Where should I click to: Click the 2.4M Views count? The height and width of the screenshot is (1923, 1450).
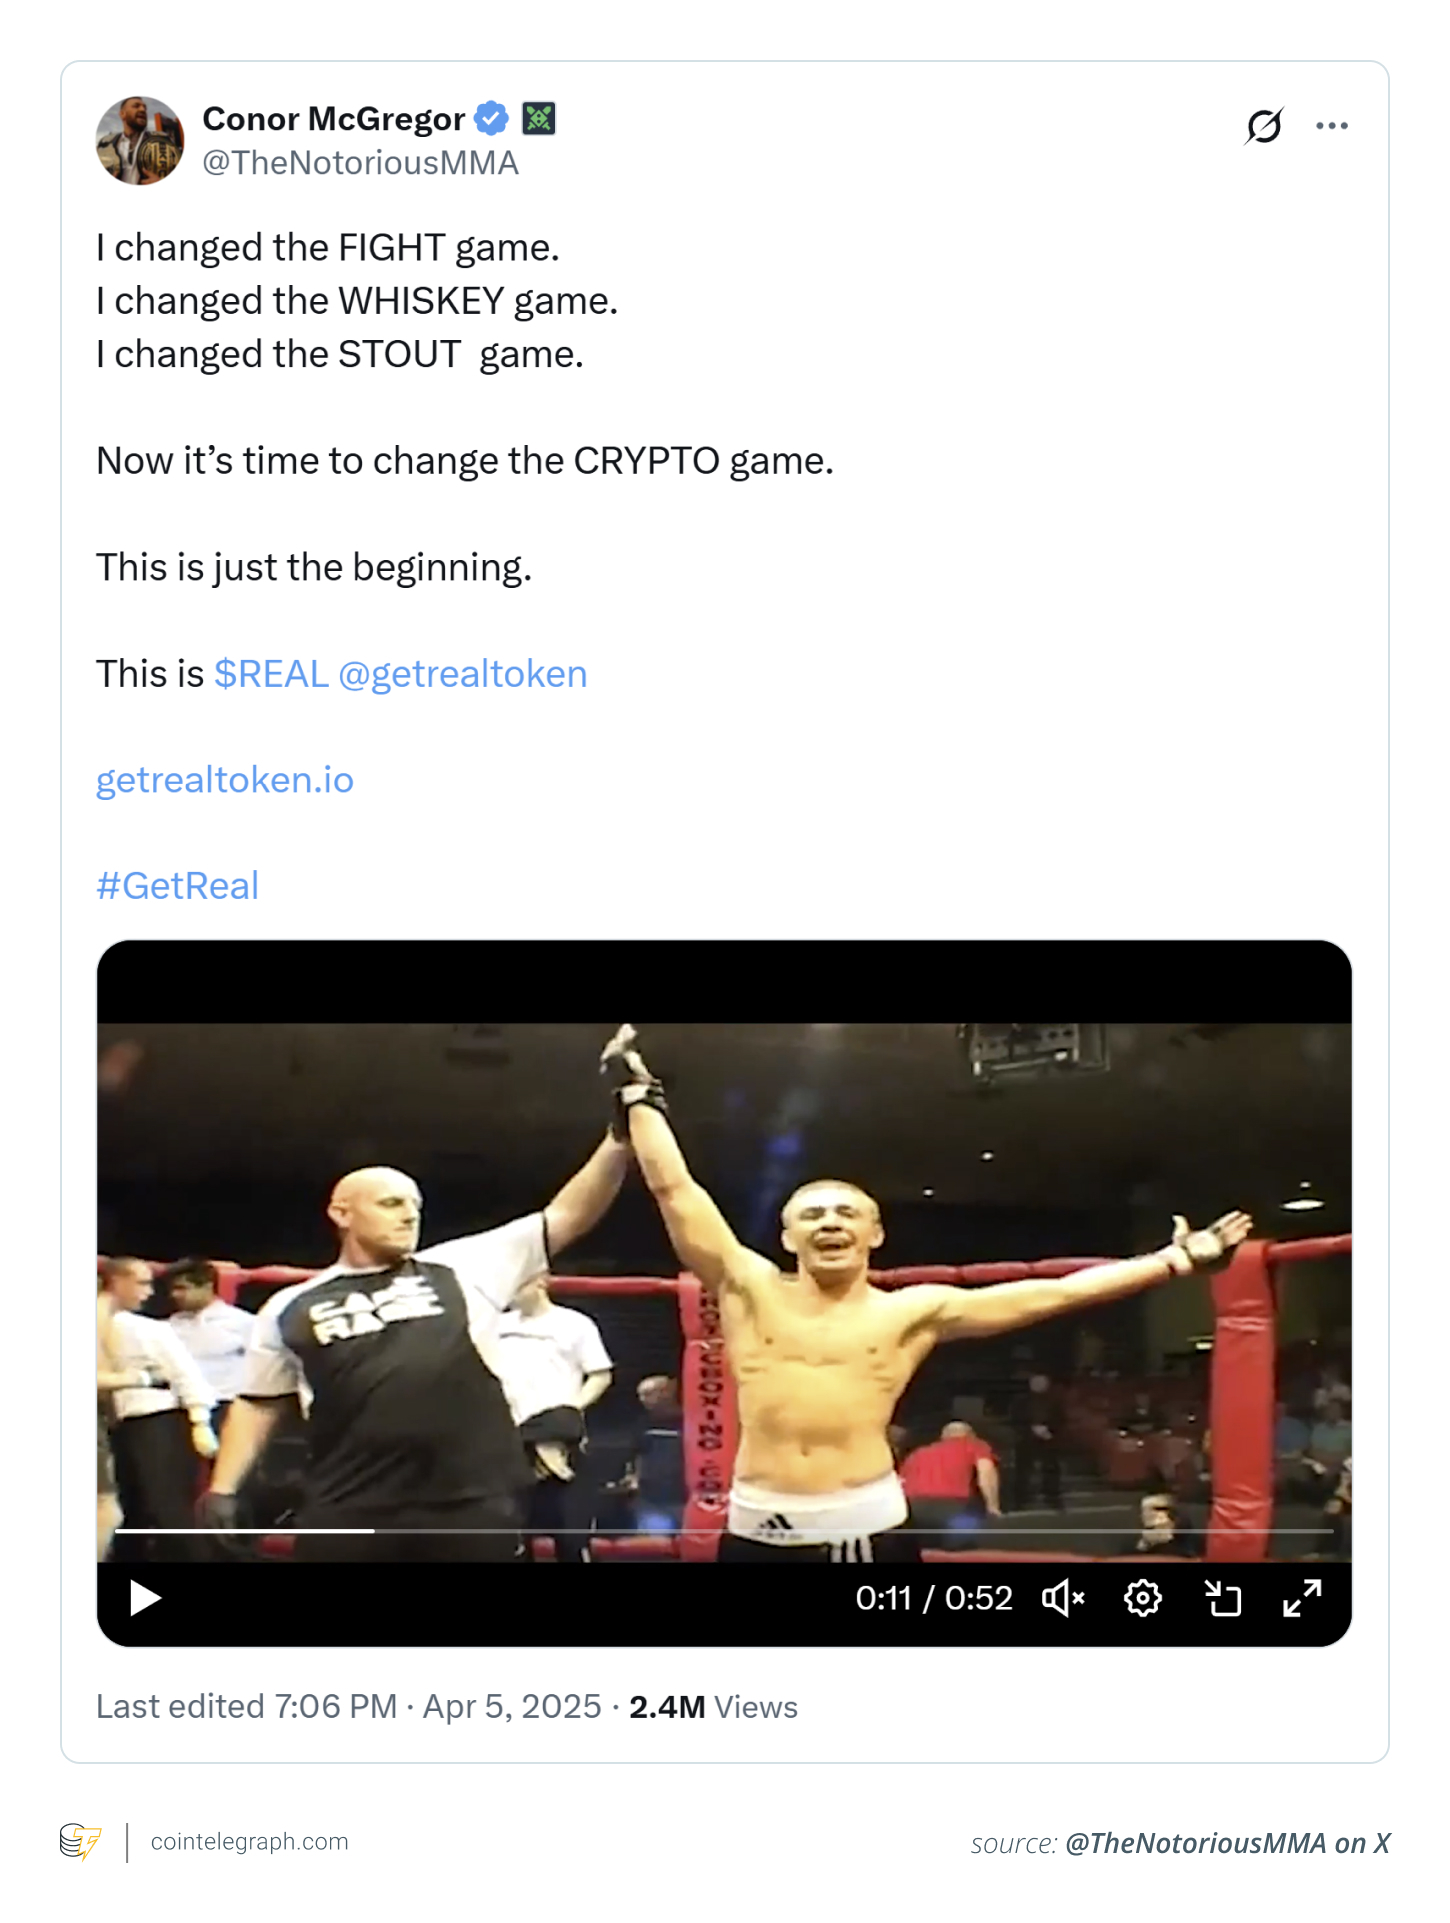click(713, 1706)
